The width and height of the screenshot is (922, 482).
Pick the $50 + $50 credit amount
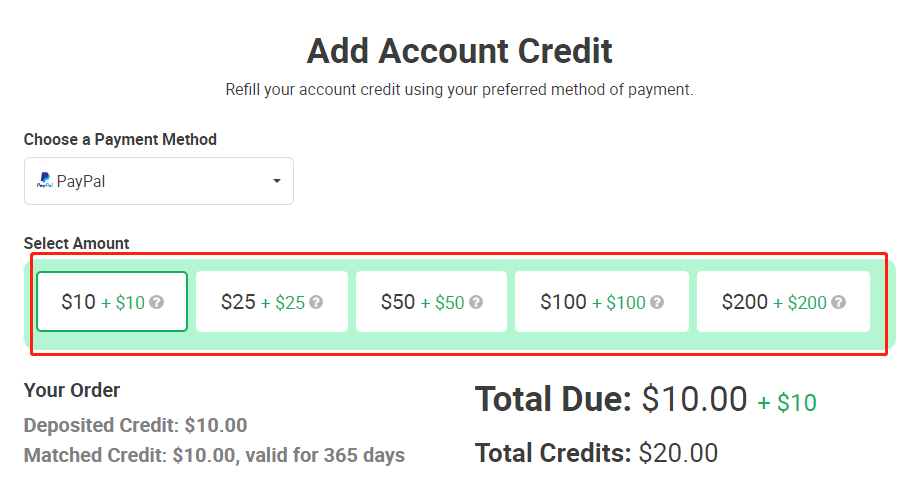coord(432,302)
